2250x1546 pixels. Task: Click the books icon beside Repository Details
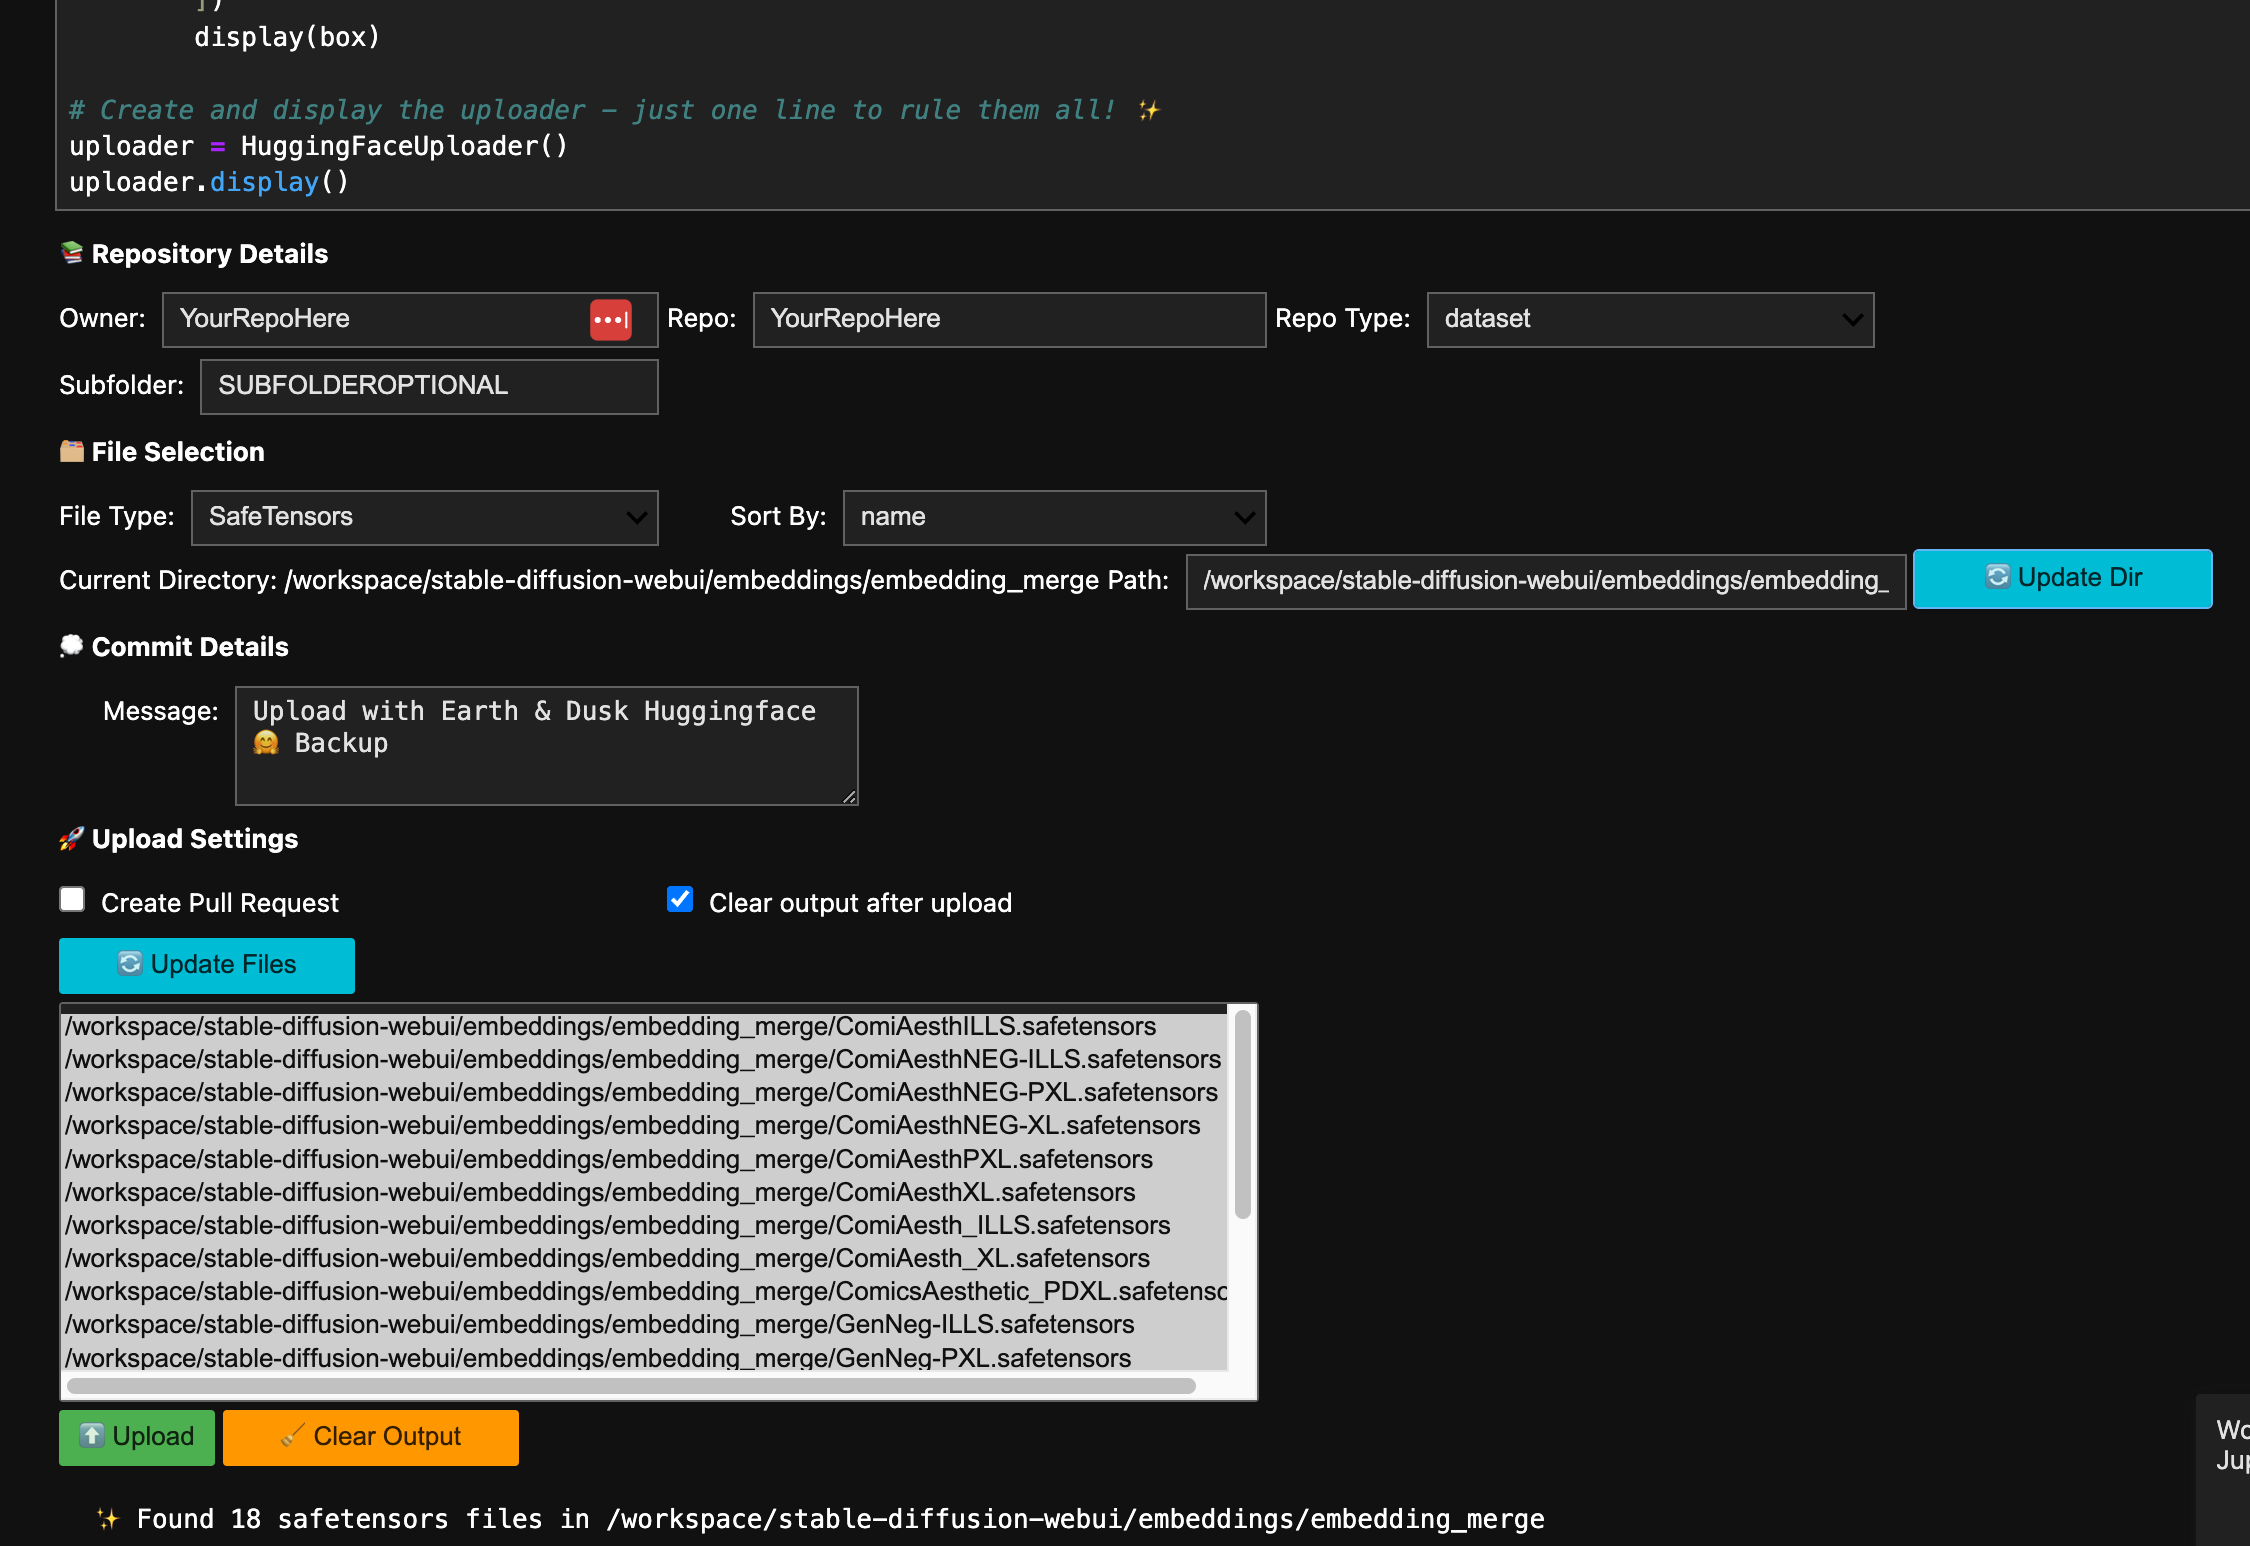[72, 252]
